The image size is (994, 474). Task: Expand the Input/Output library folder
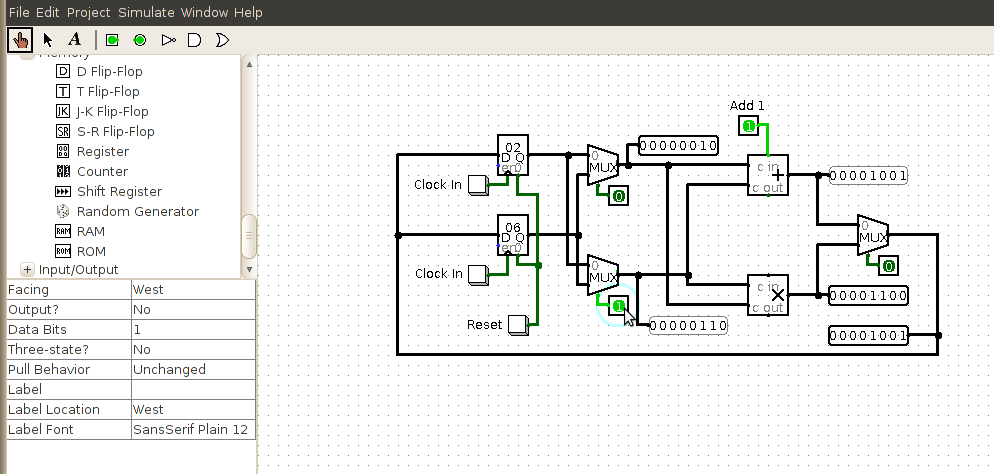(x=27, y=269)
